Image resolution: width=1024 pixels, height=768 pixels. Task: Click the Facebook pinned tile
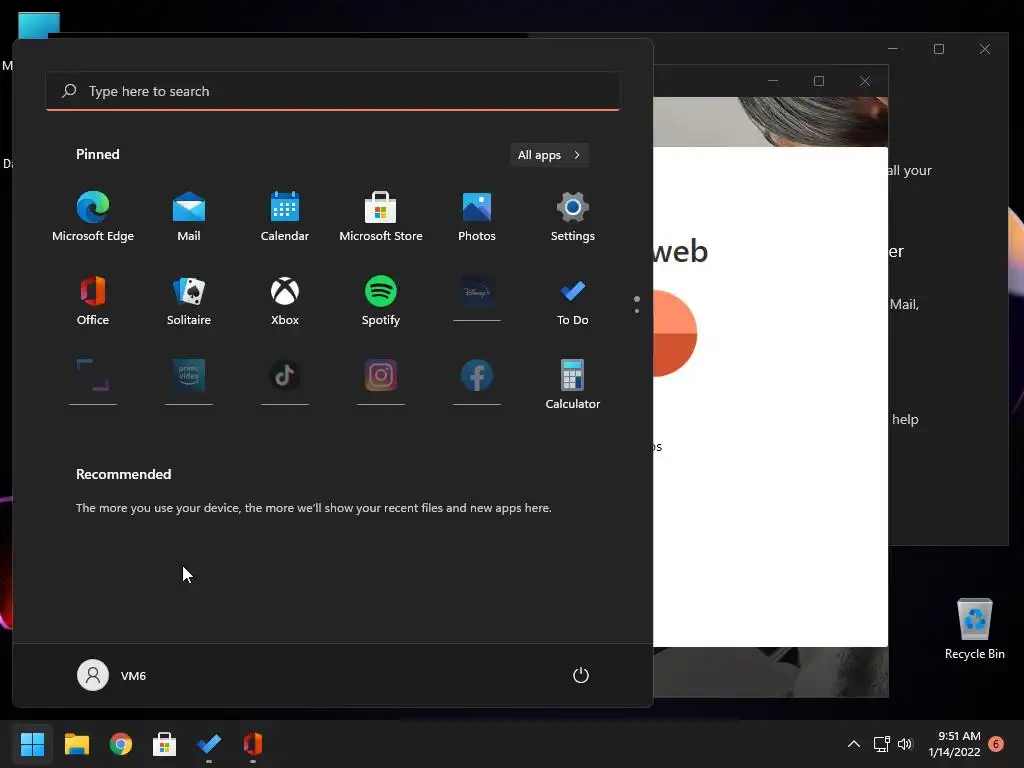pyautogui.click(x=477, y=381)
